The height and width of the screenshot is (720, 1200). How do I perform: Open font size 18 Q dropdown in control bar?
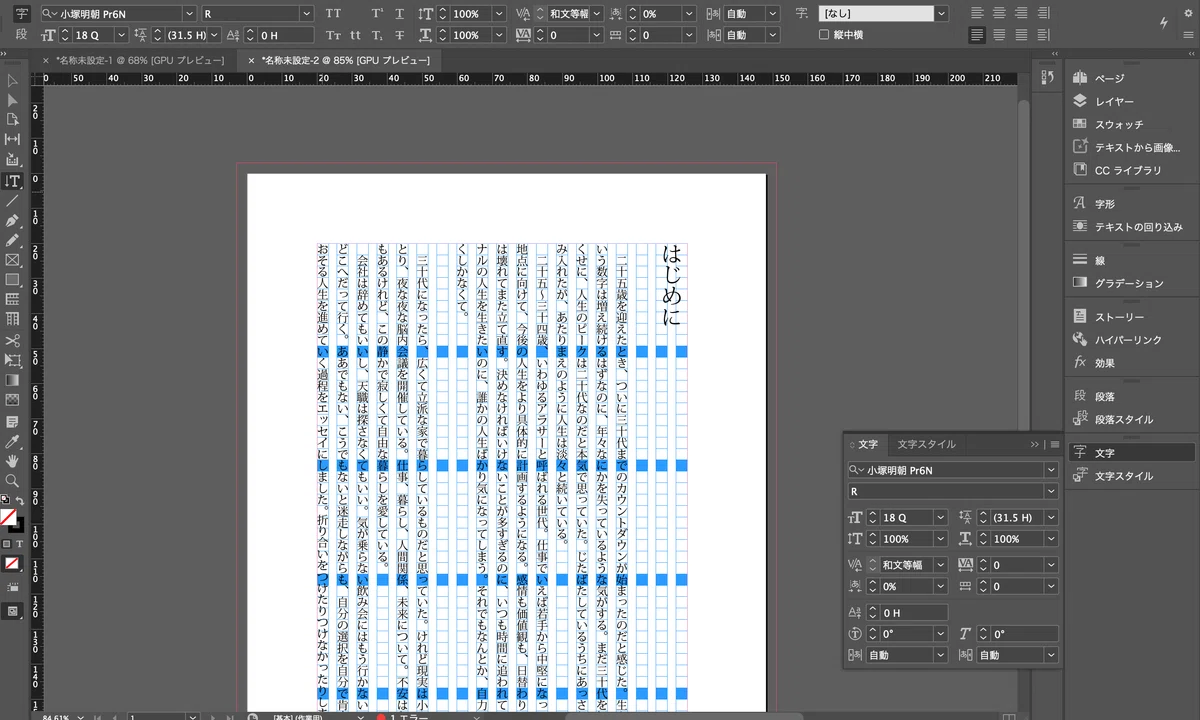[121, 35]
